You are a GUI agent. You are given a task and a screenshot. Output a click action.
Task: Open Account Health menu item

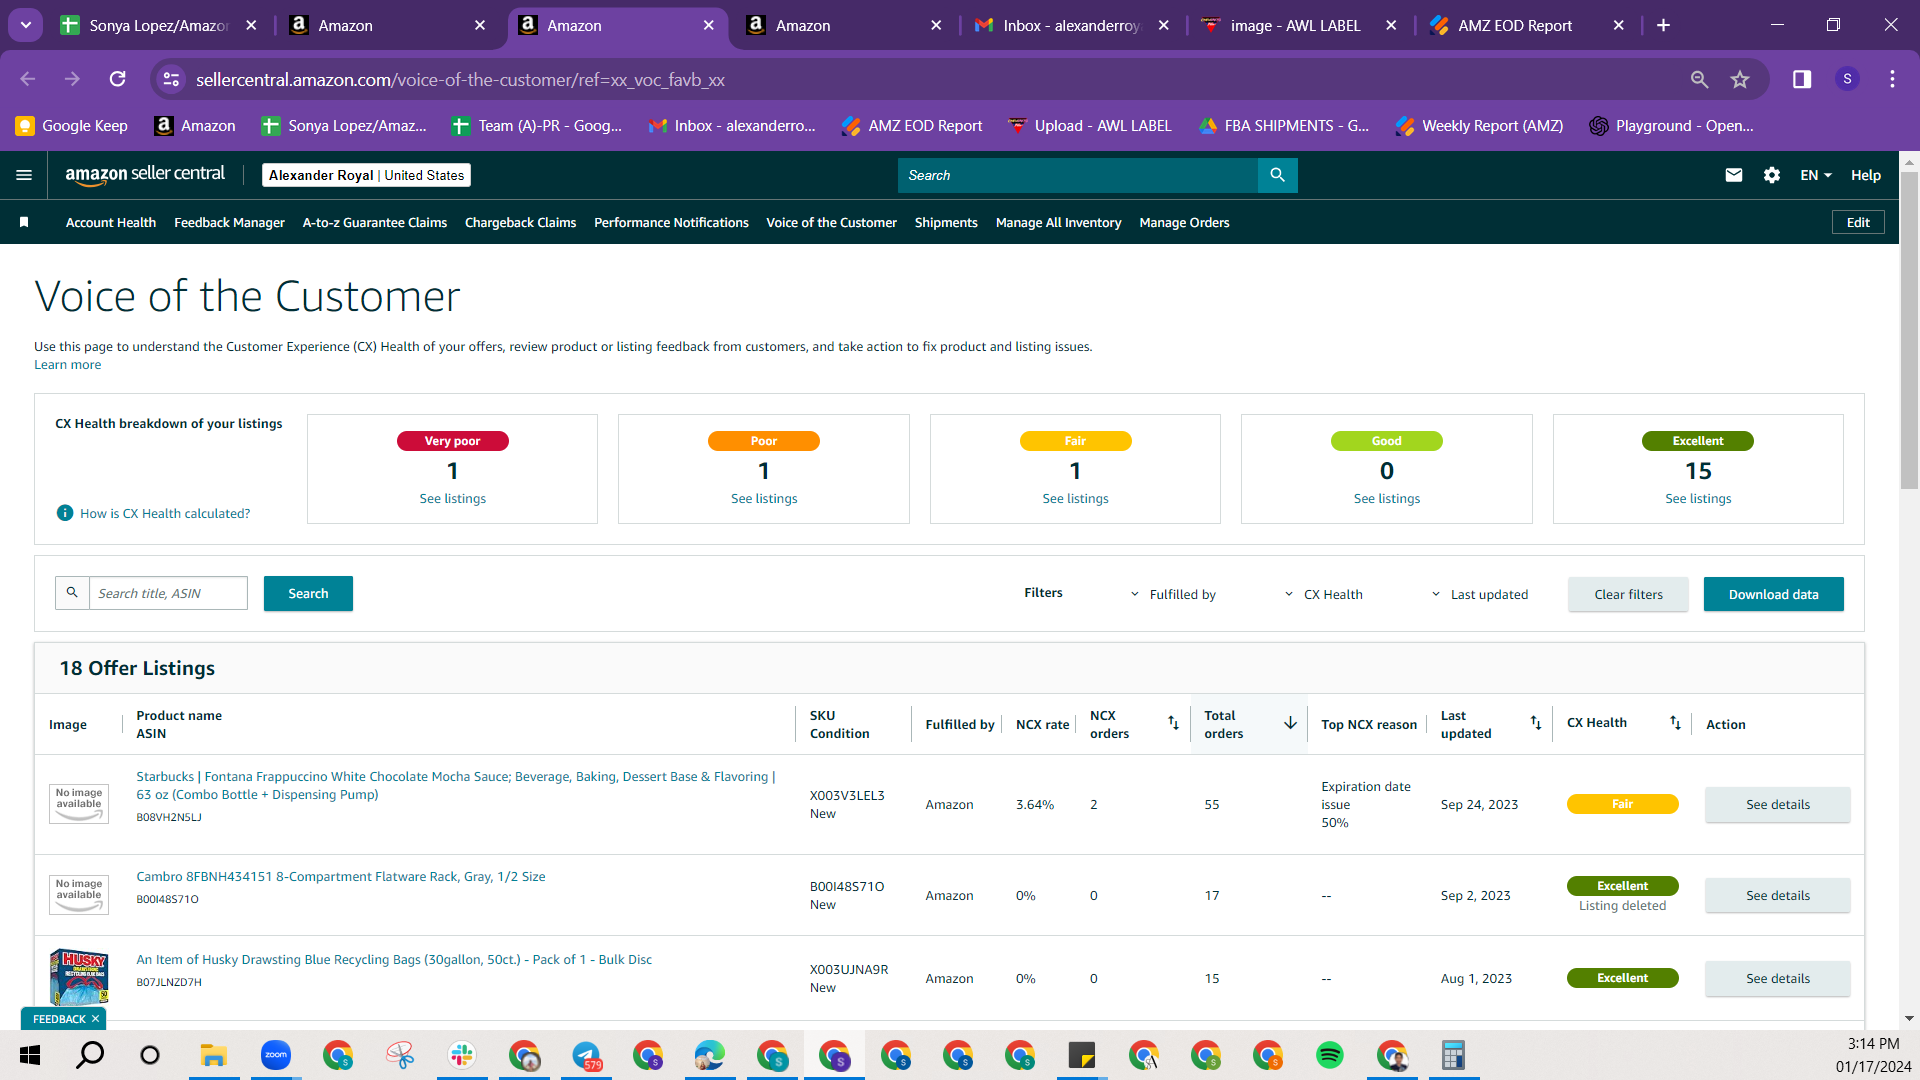111,222
